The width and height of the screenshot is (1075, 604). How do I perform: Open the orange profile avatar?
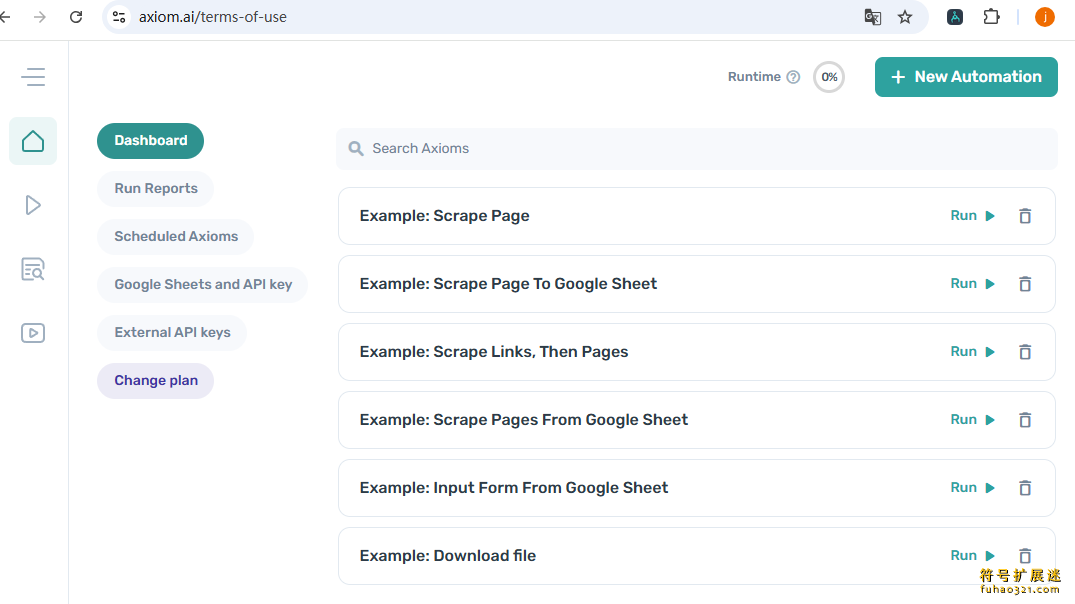pos(1045,17)
